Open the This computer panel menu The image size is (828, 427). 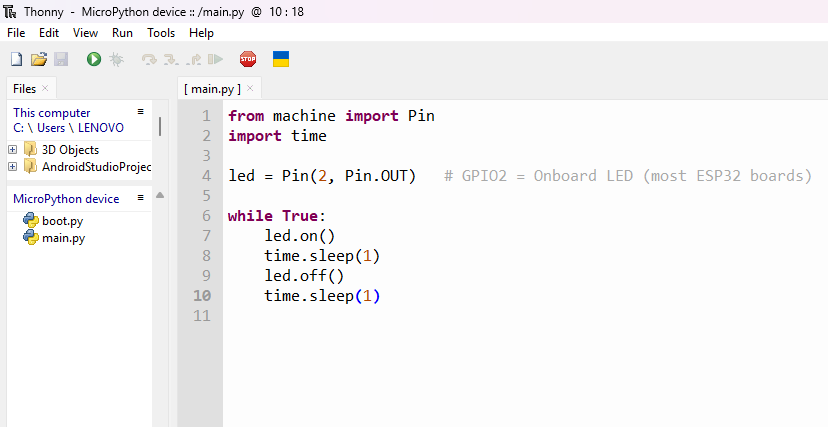pos(141,112)
